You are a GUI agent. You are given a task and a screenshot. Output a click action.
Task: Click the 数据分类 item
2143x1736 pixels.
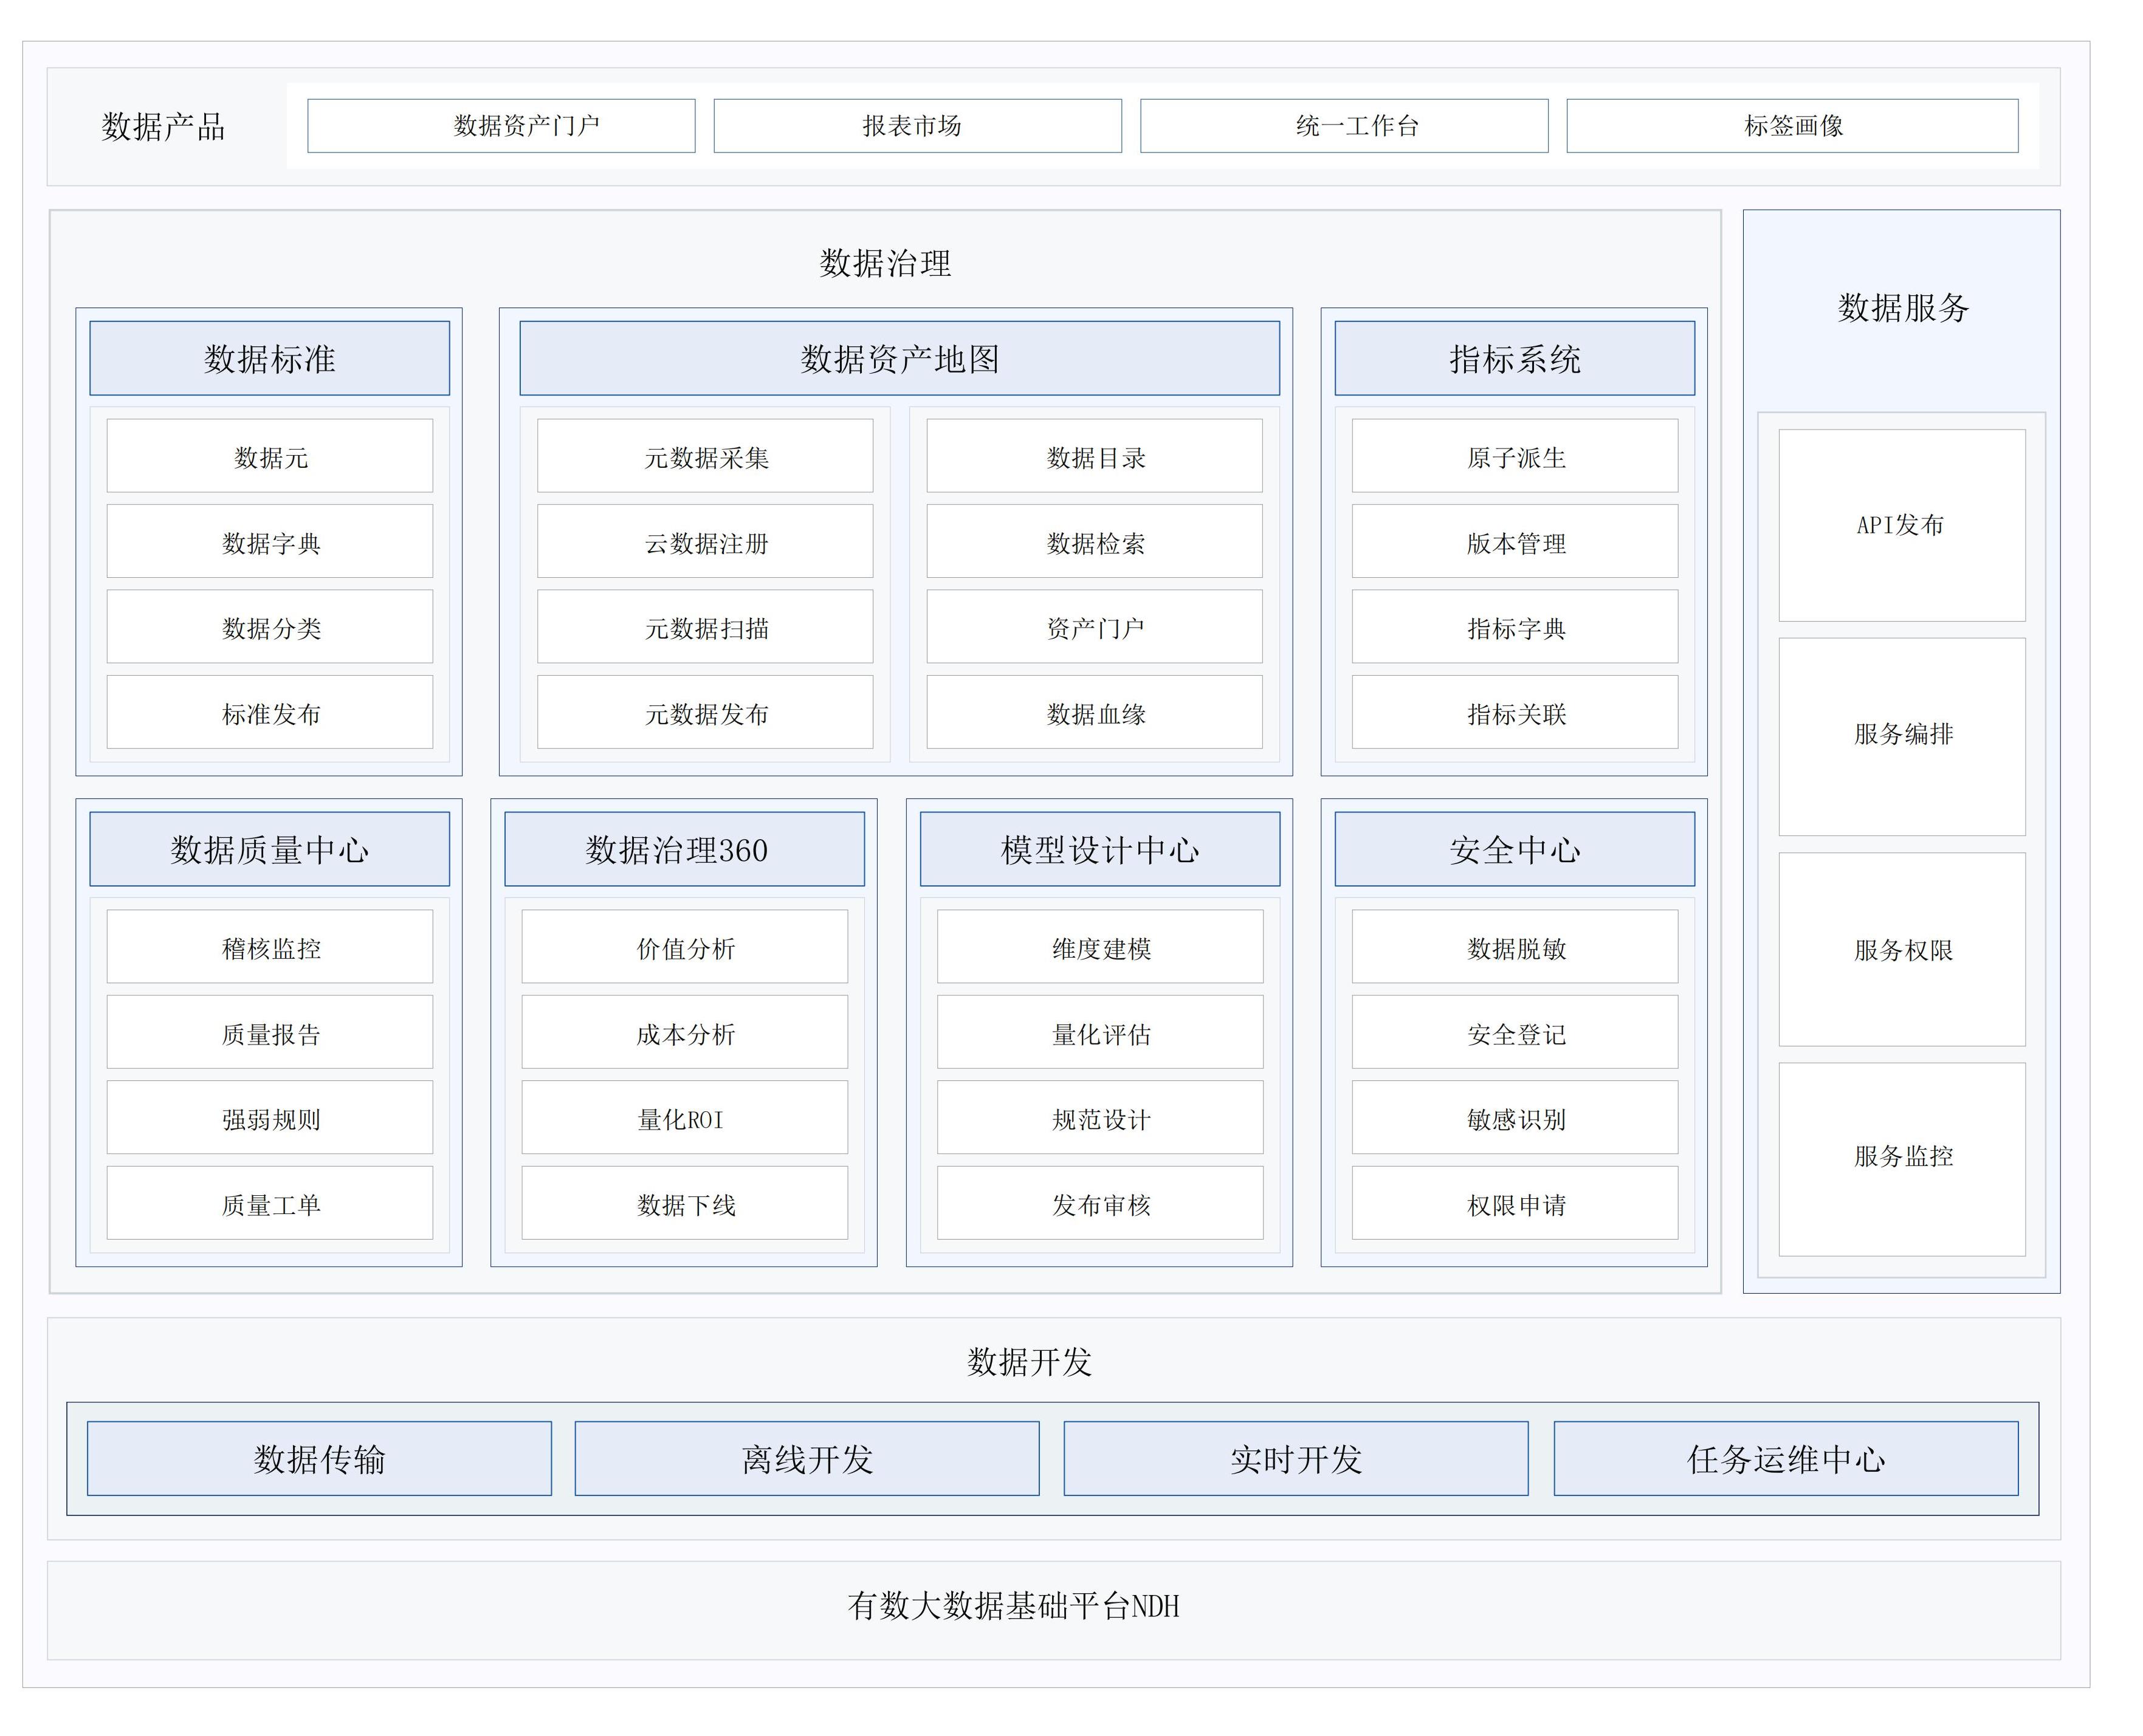tap(270, 627)
